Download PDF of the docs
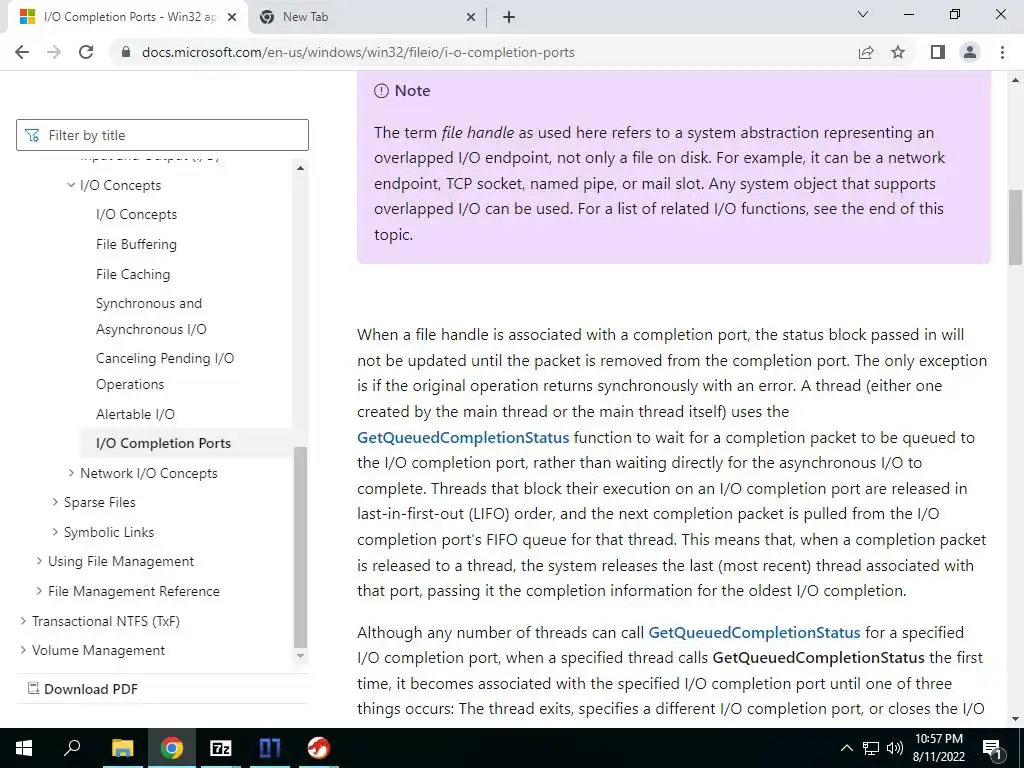The height and width of the screenshot is (768, 1024). [83, 689]
